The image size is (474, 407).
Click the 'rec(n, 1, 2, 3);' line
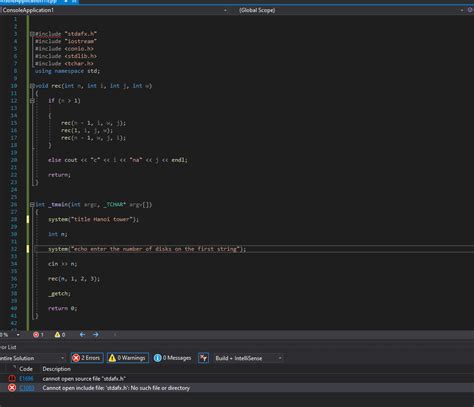coord(74,279)
